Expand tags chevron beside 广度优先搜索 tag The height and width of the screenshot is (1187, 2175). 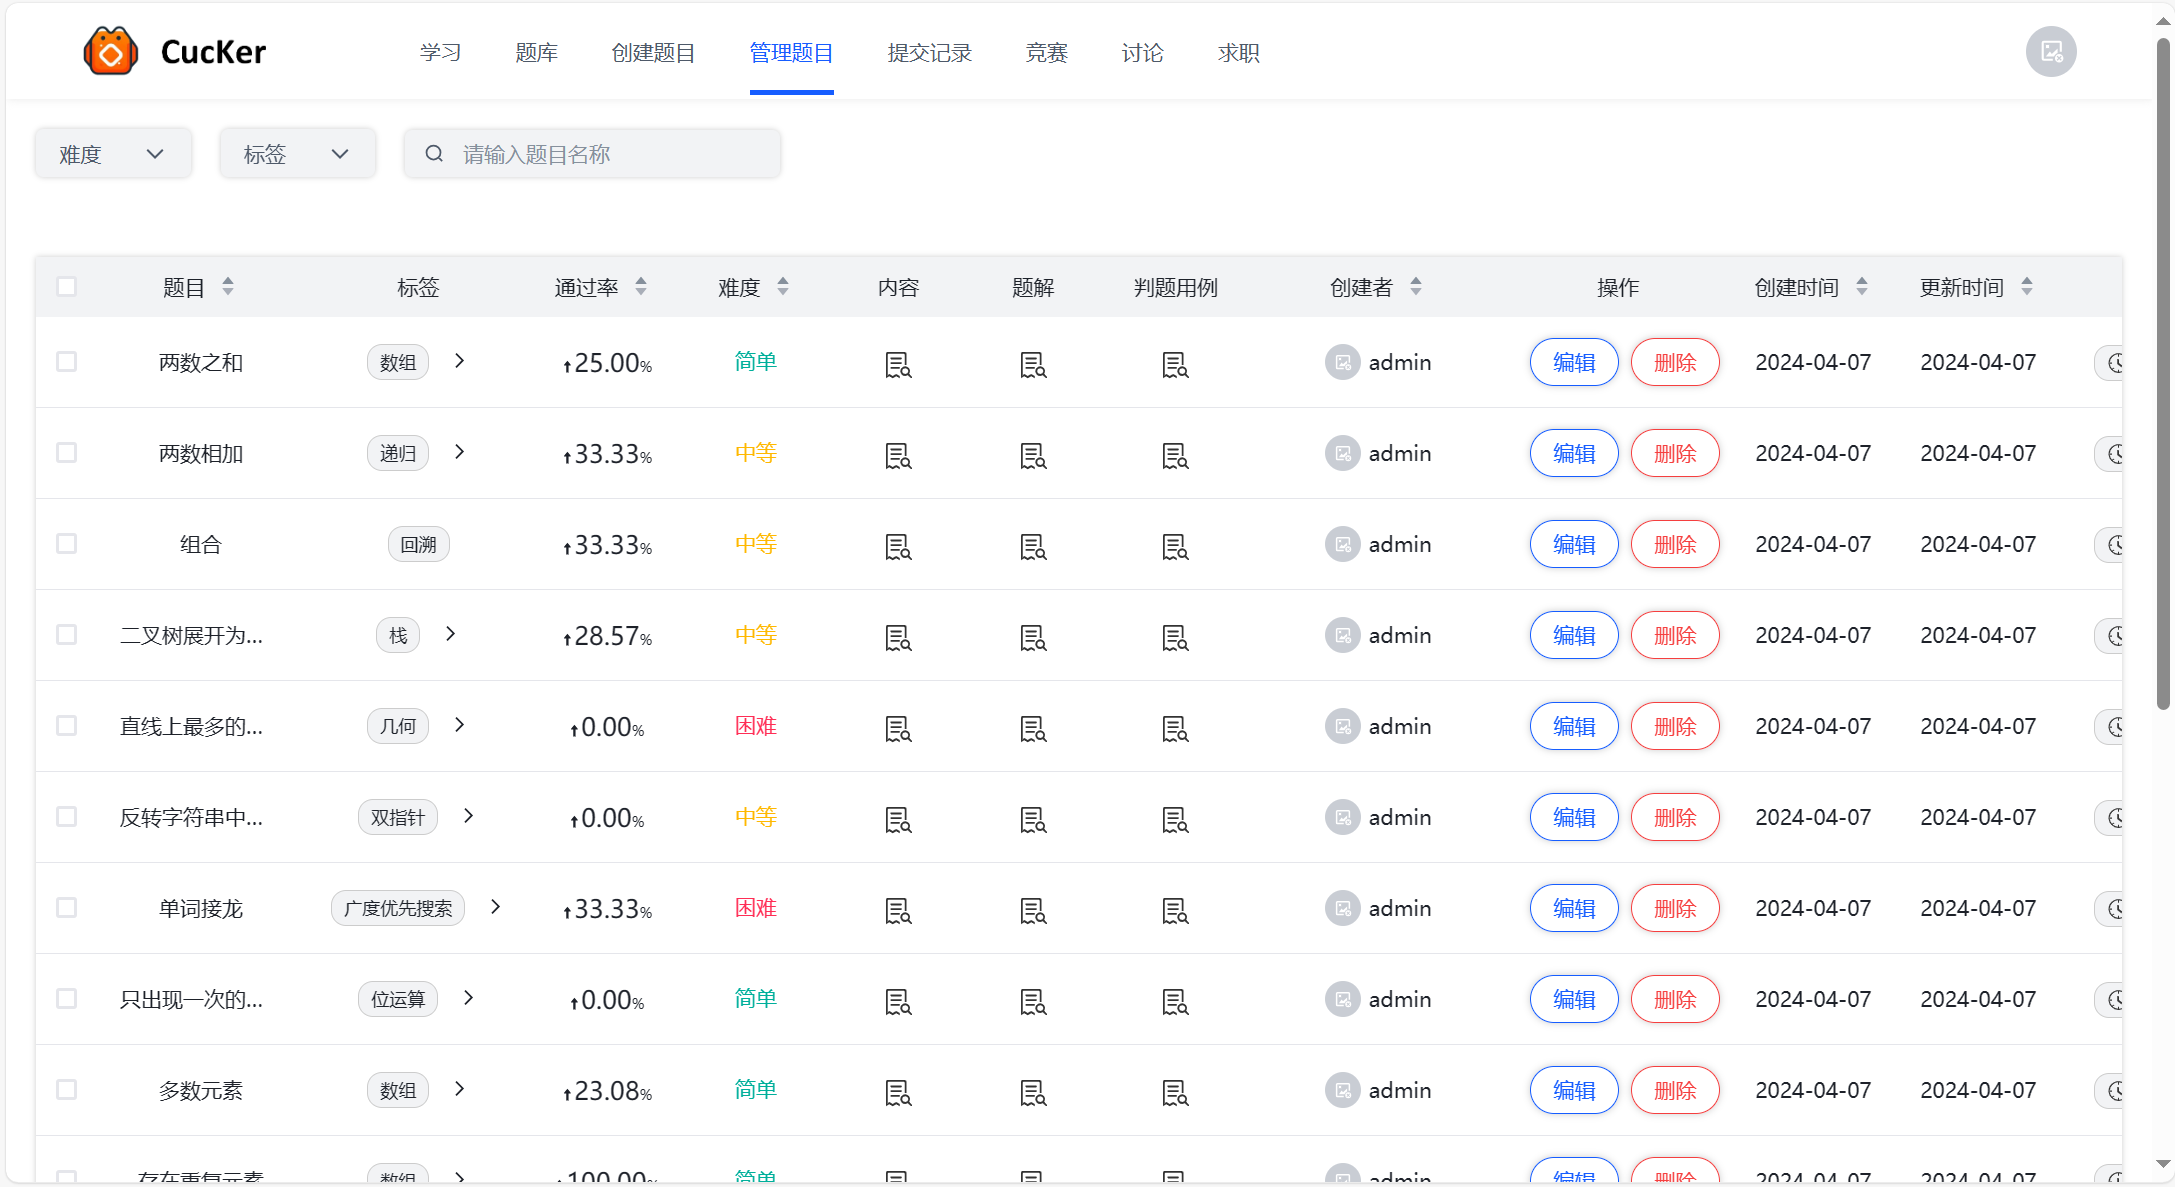(496, 907)
